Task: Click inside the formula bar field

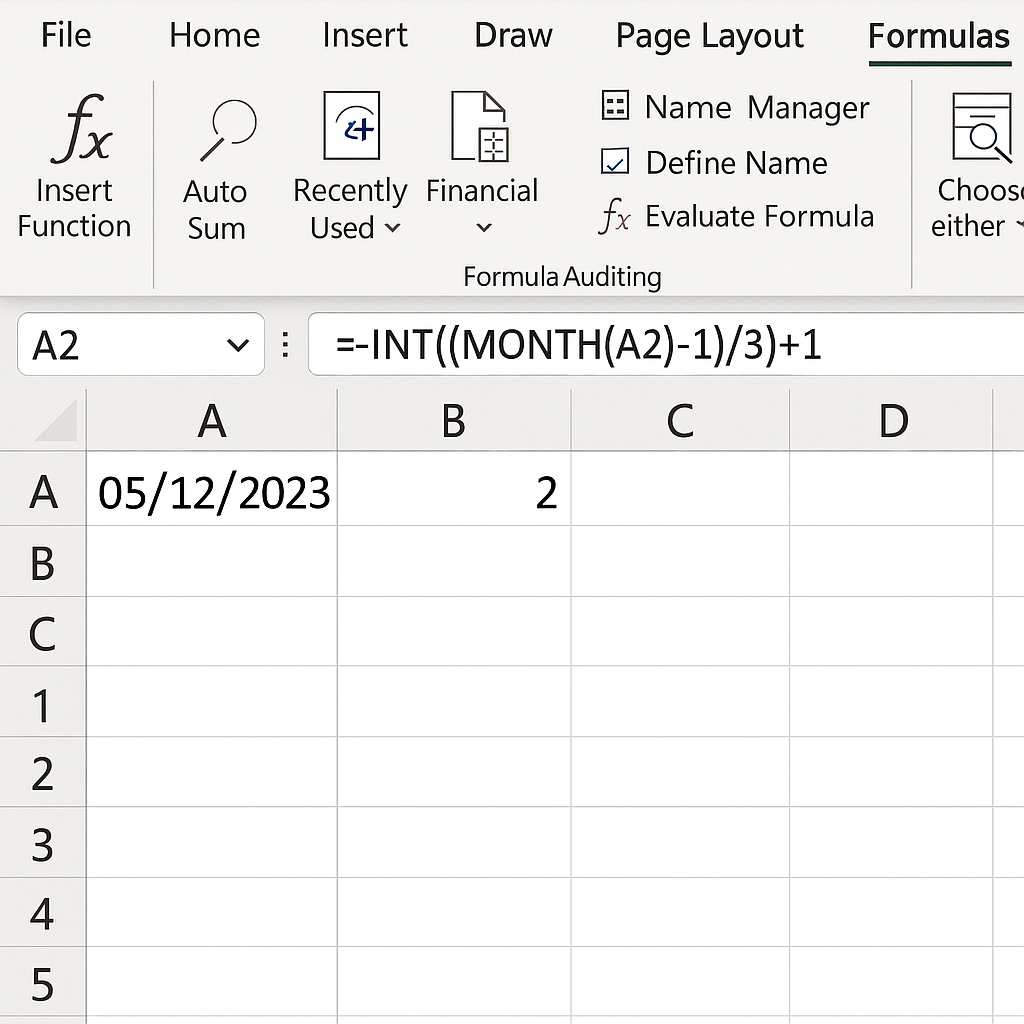Action: [660, 346]
